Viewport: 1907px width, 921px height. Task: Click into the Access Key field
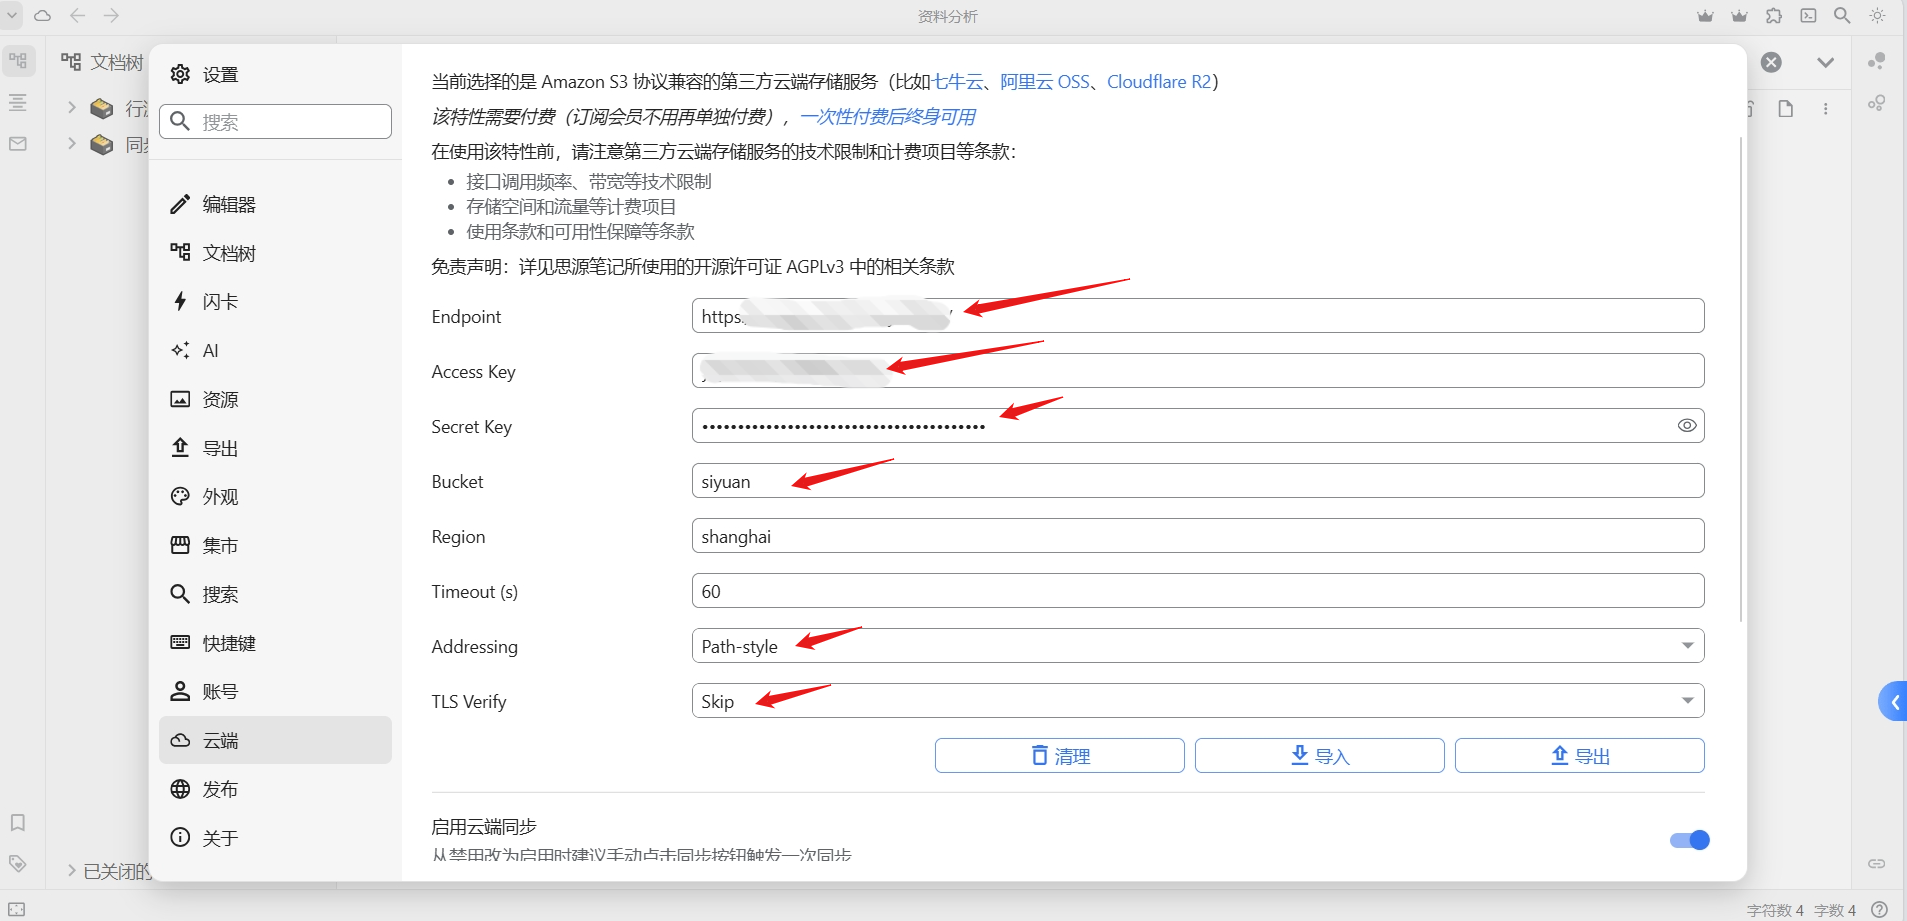1198,371
